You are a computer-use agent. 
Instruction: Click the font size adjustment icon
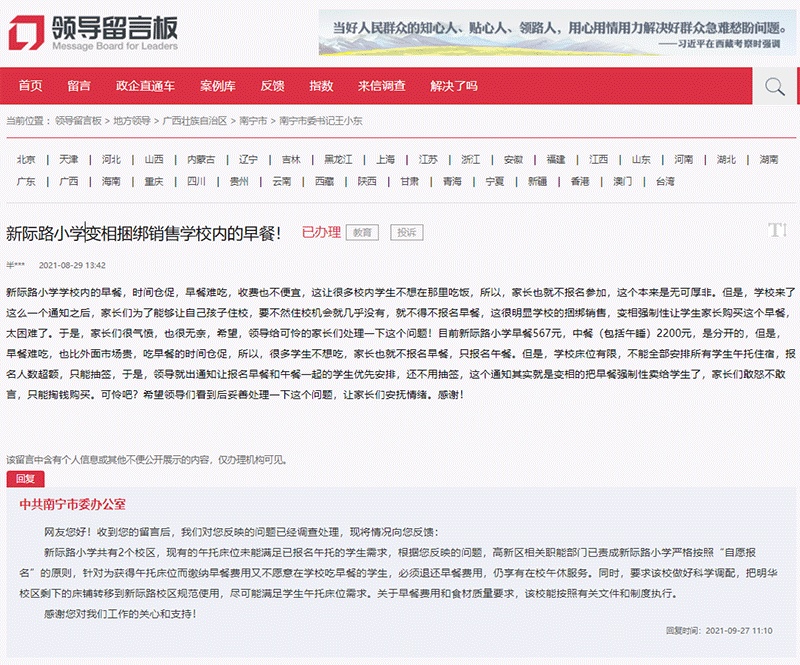[776, 230]
